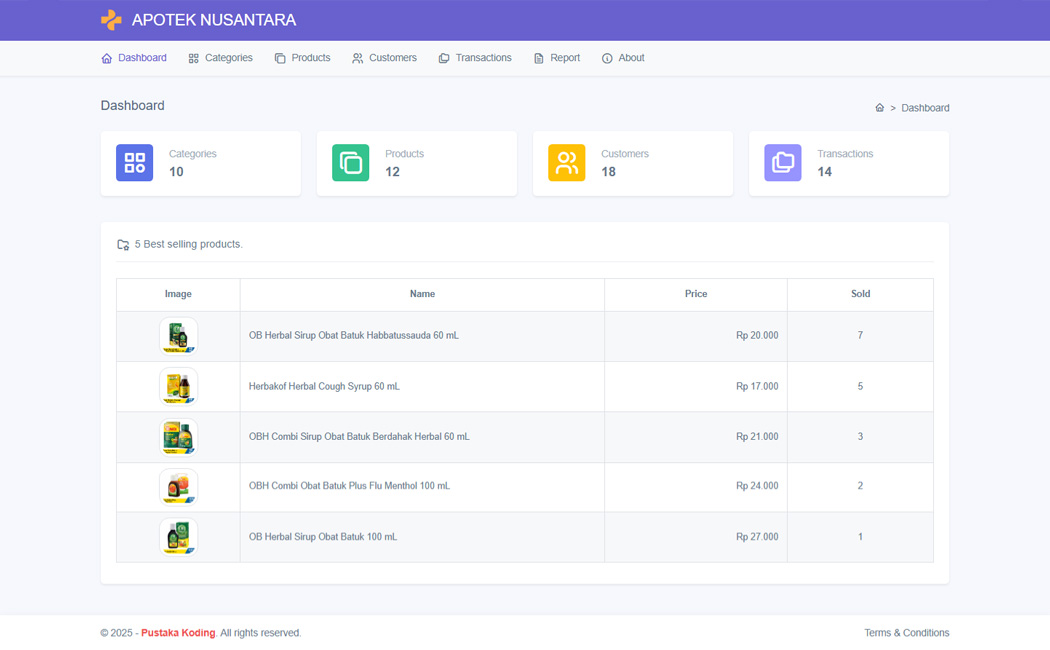
Task: Select the Categories grid icon in navigation
Action: [192, 58]
